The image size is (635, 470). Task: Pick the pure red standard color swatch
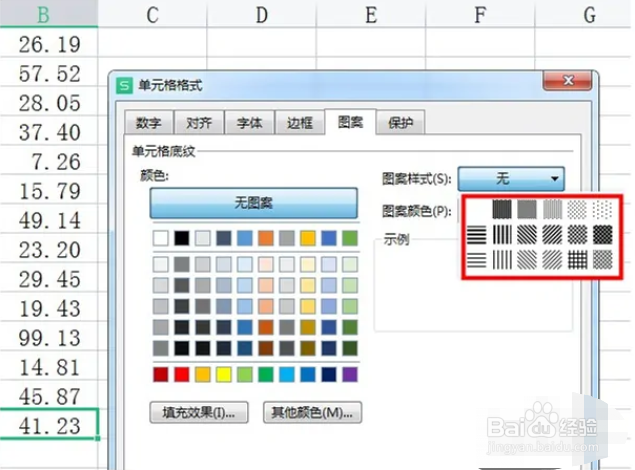pyautogui.click(x=181, y=374)
